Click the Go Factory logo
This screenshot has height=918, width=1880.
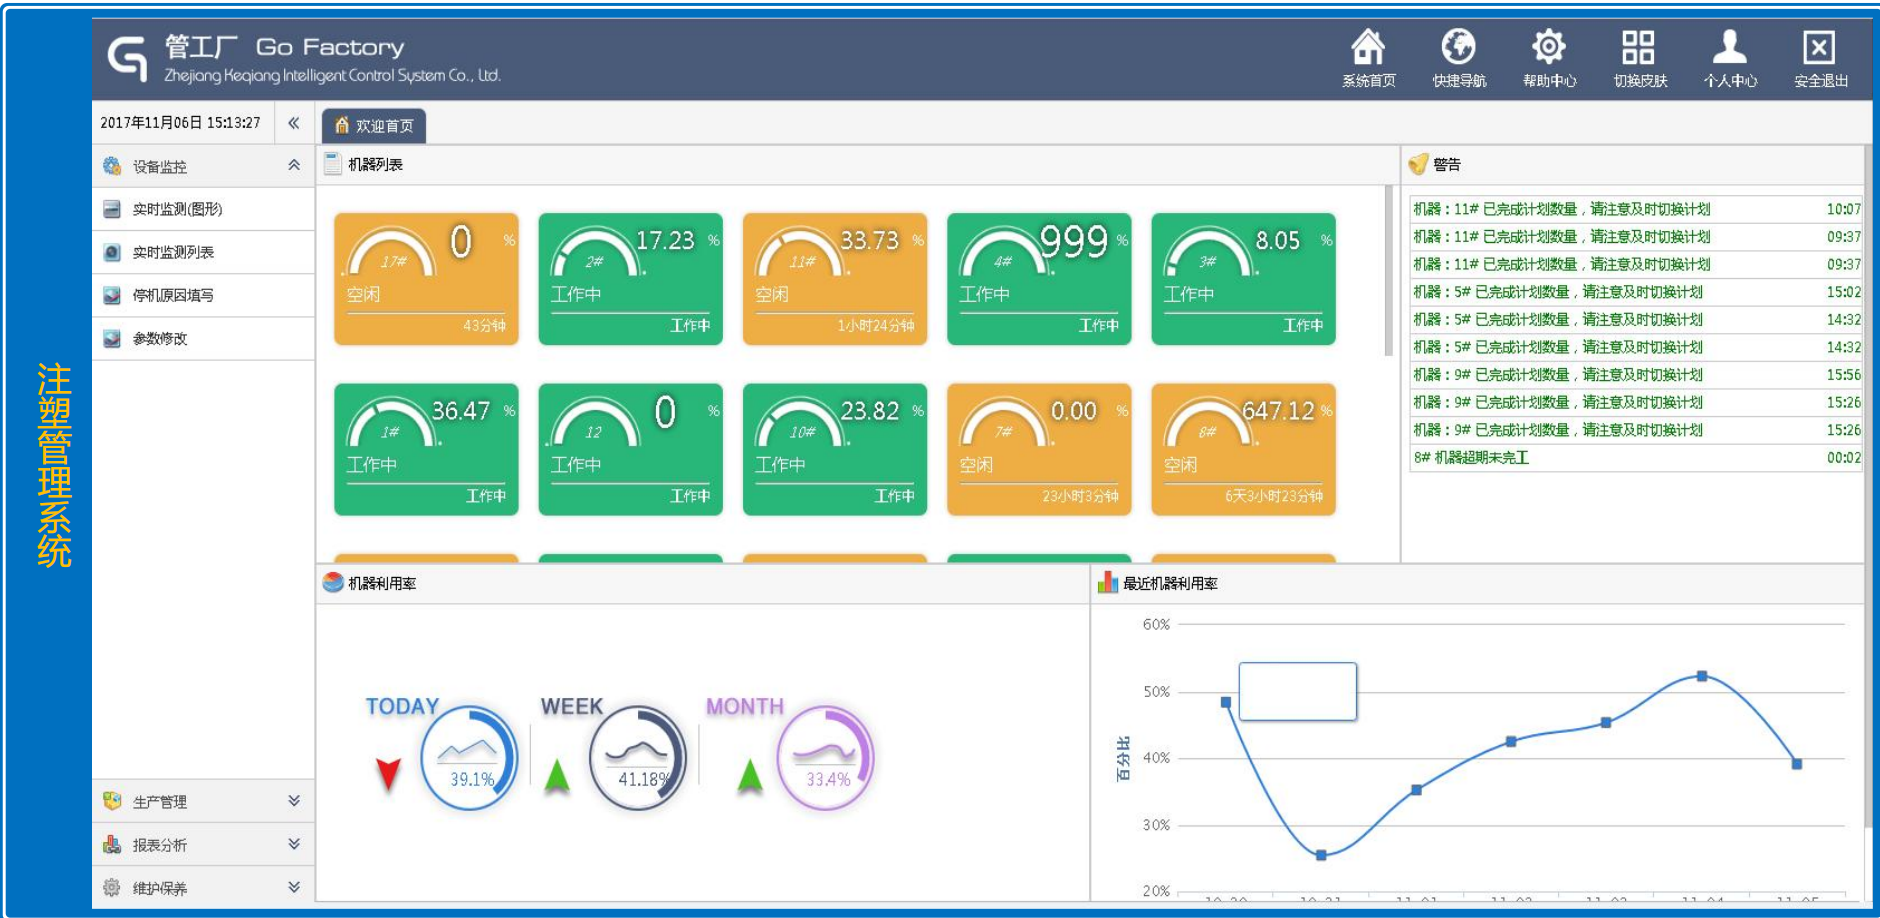tap(128, 59)
